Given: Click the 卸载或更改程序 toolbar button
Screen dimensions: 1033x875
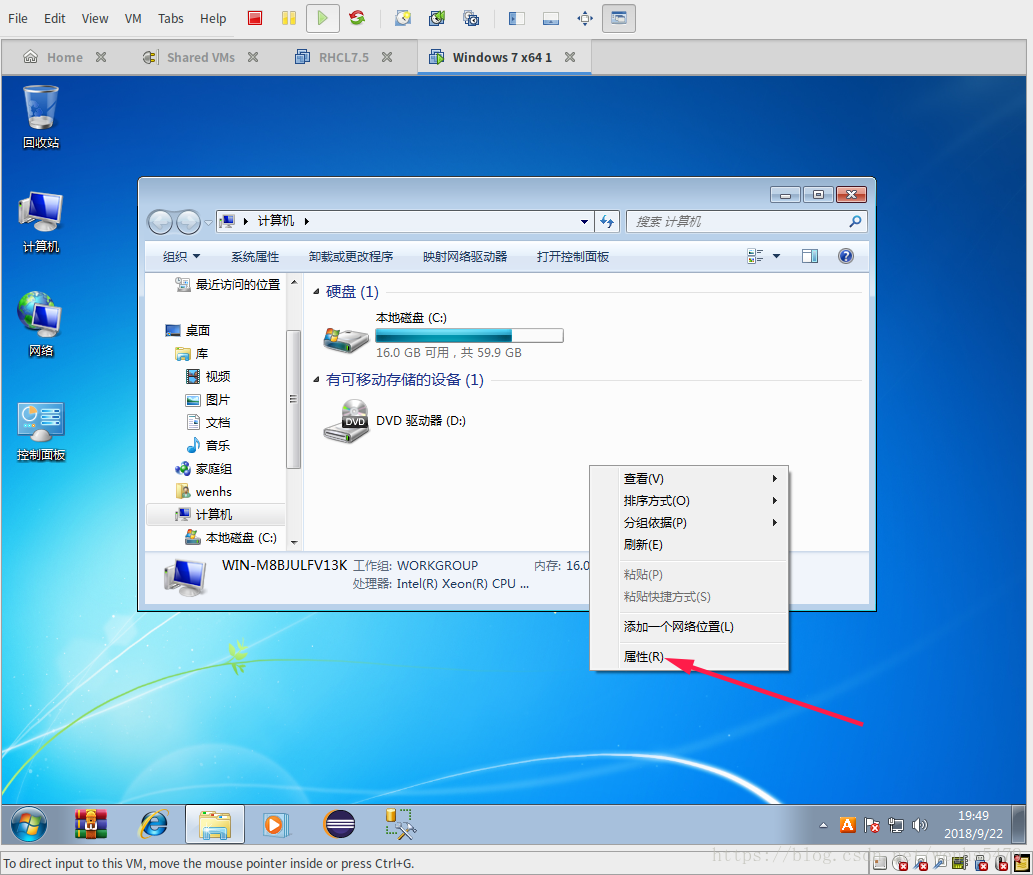Looking at the screenshot, I should click(350, 256).
